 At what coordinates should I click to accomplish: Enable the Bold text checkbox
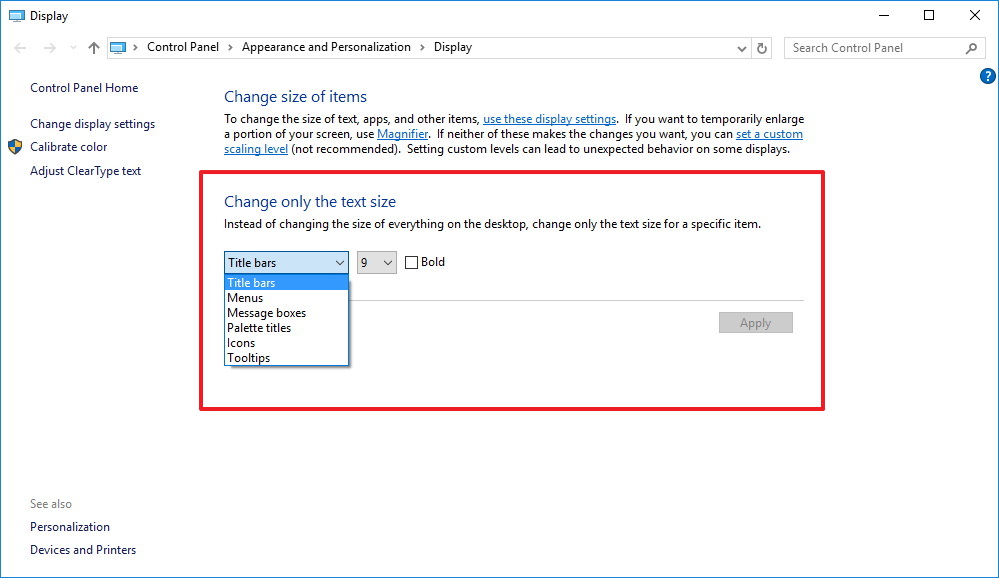(x=411, y=262)
